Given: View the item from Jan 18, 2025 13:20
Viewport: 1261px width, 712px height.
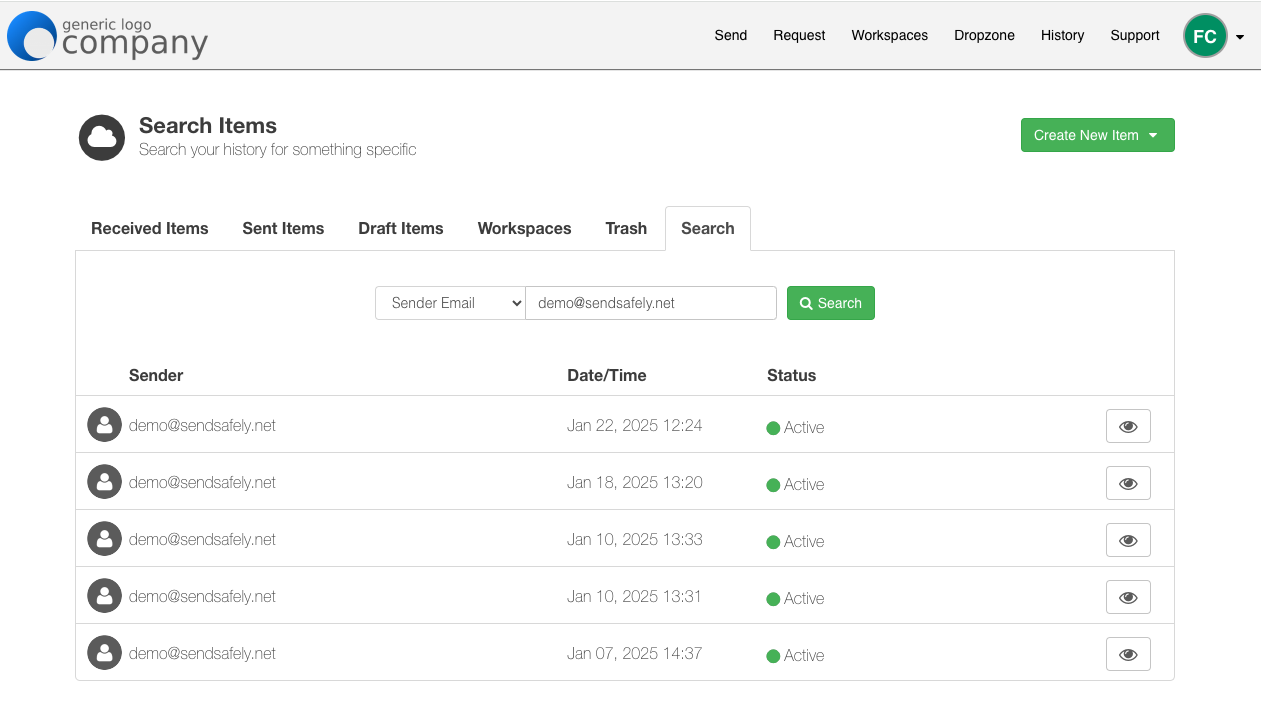Looking at the screenshot, I should [x=1128, y=483].
